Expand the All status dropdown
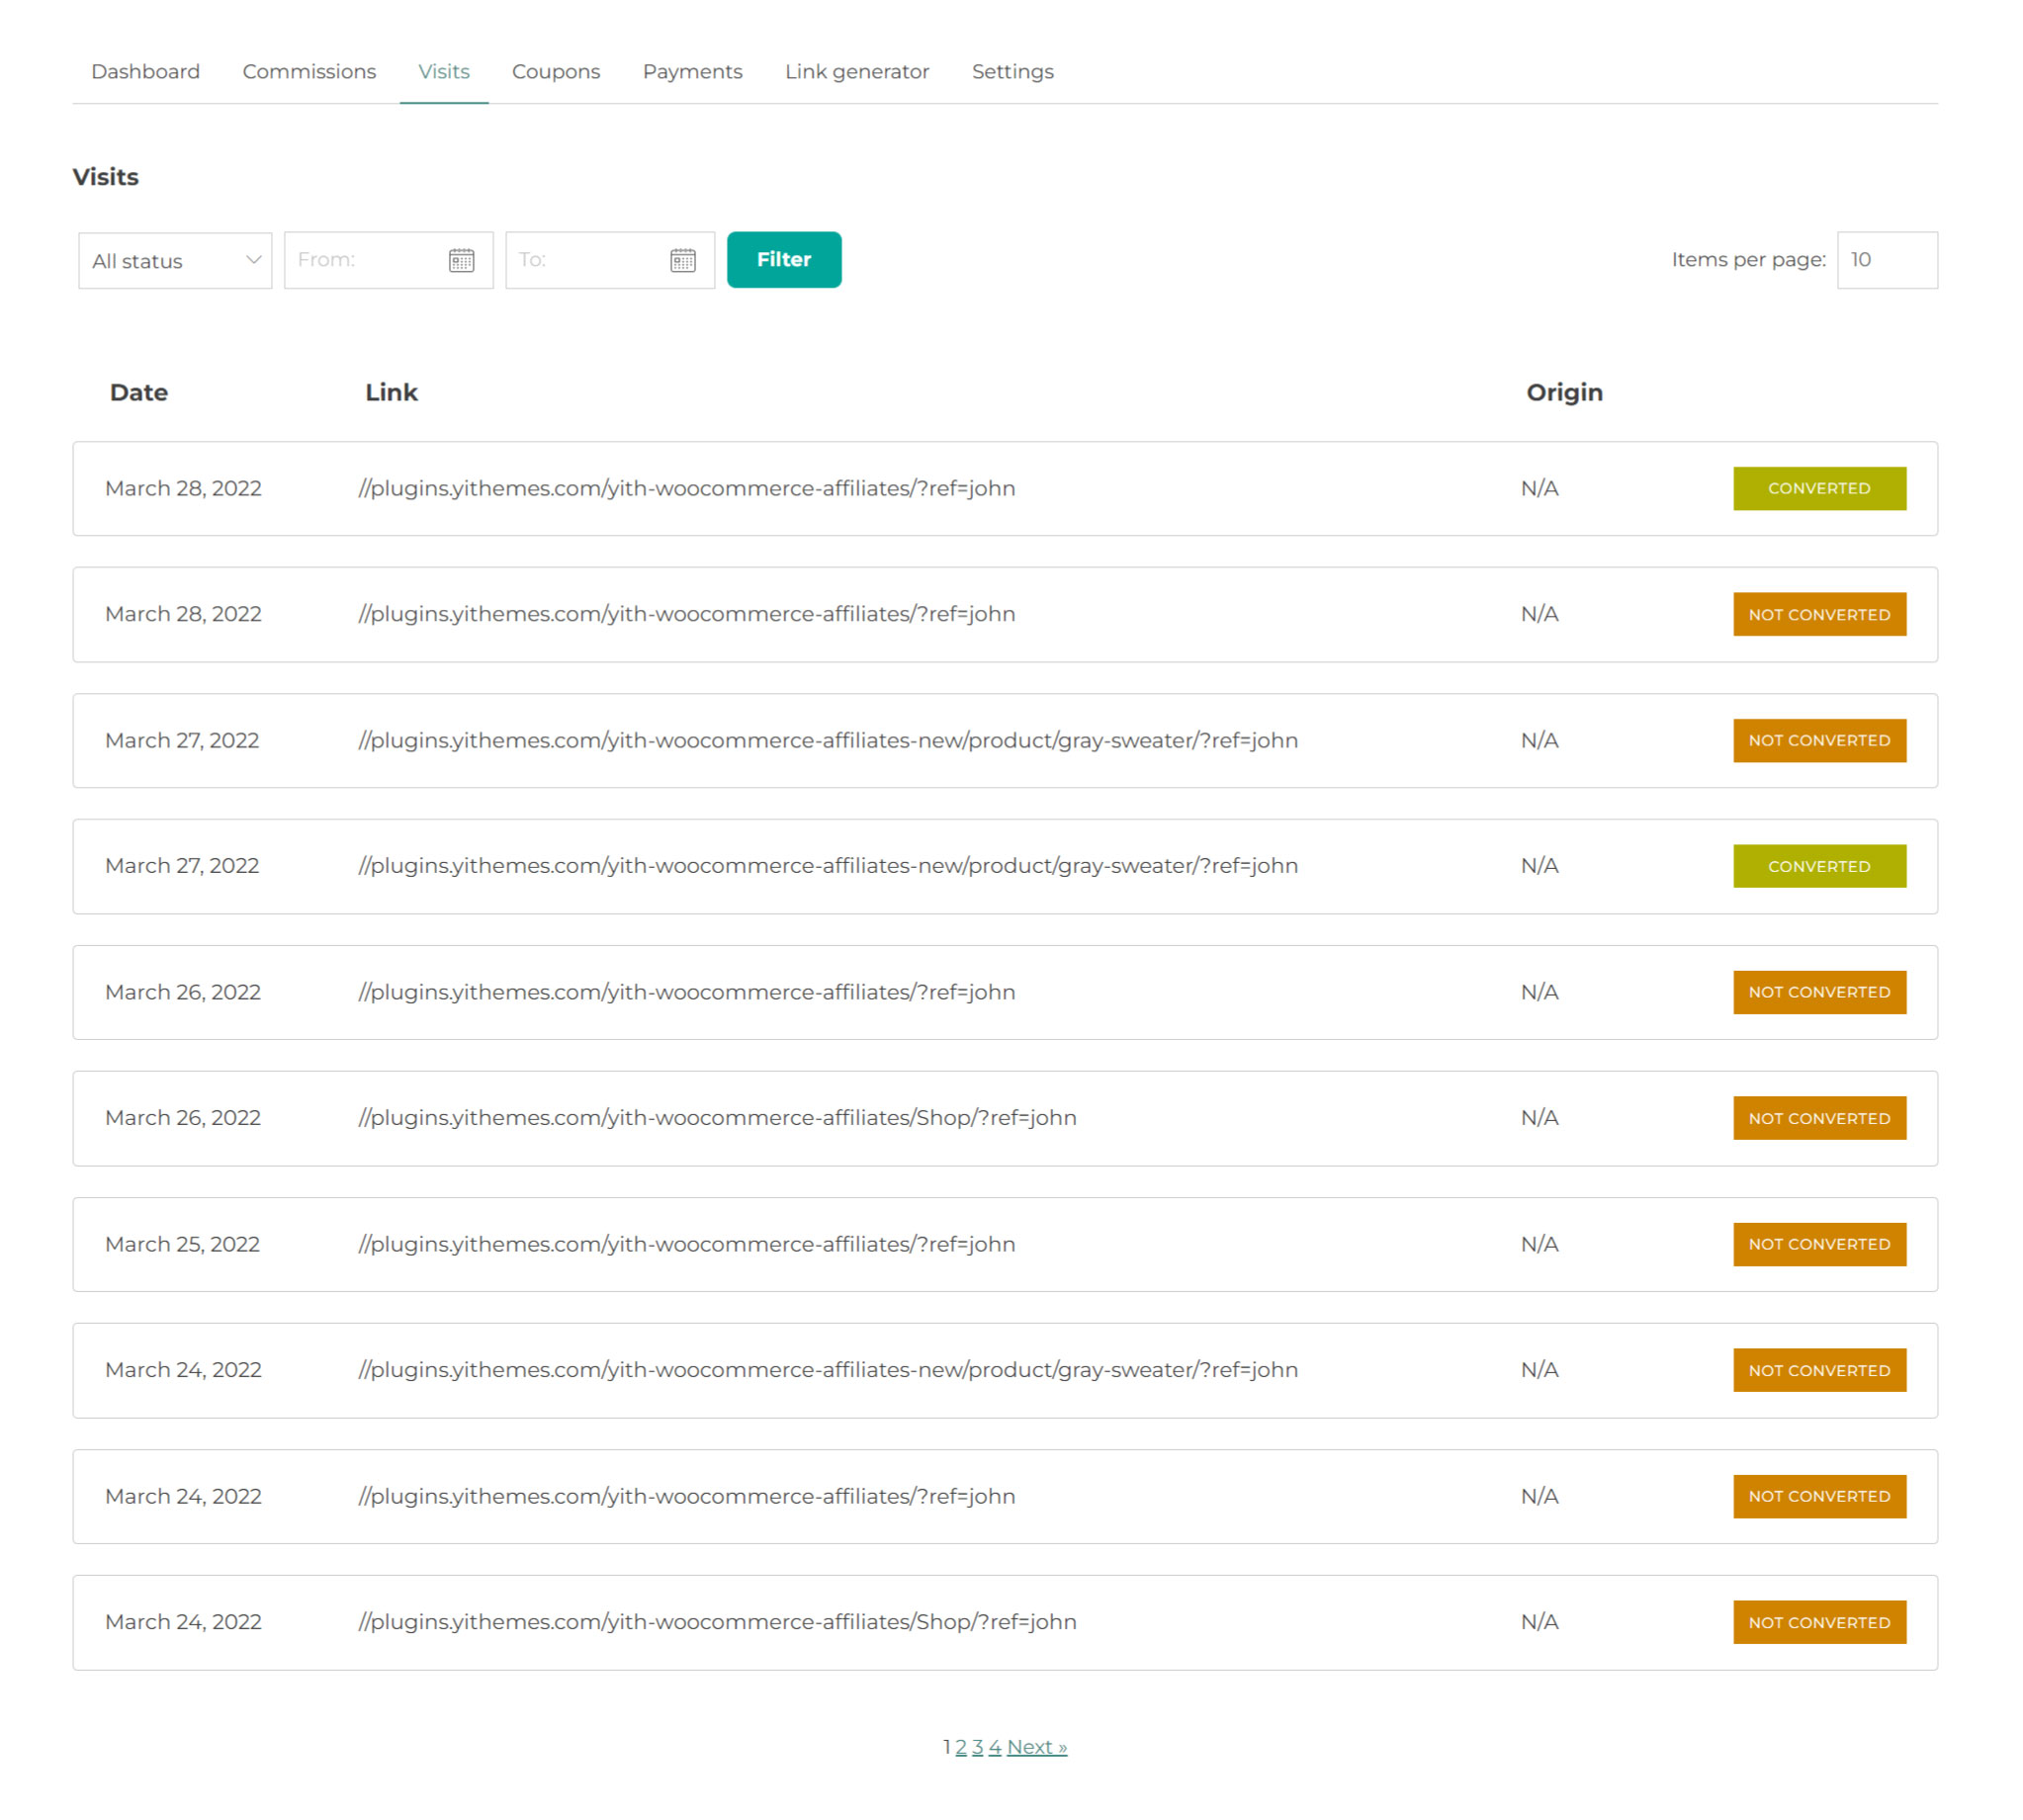Viewport: 2023px width, 1820px height. click(x=175, y=260)
